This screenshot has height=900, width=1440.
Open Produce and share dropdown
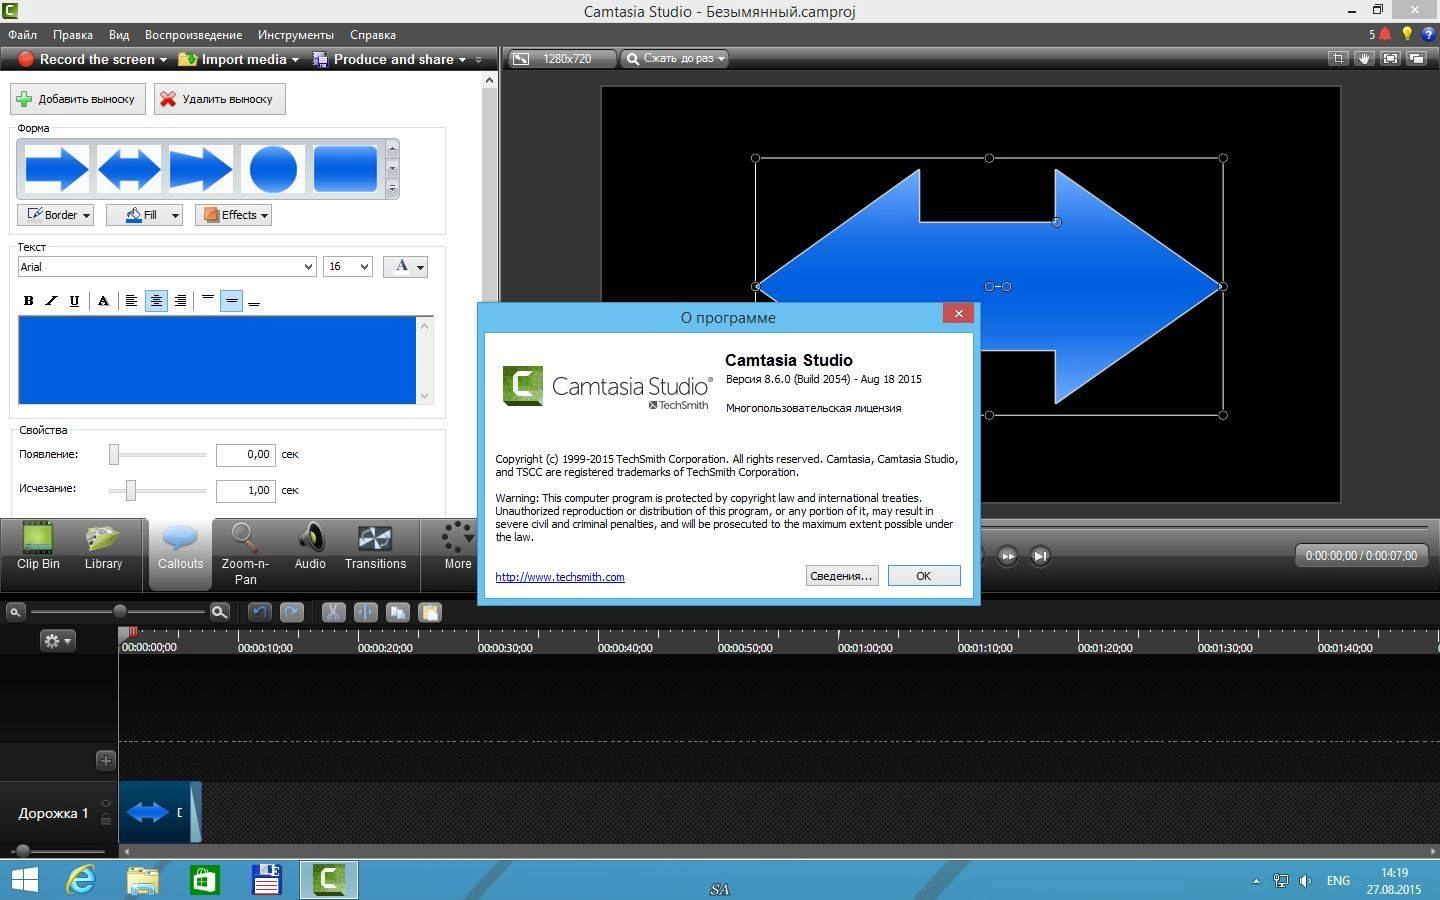point(389,59)
